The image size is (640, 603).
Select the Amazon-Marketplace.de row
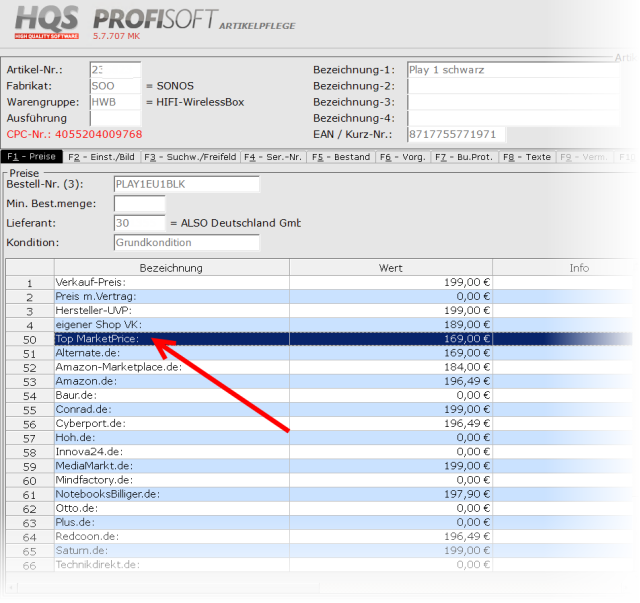tap(319, 367)
